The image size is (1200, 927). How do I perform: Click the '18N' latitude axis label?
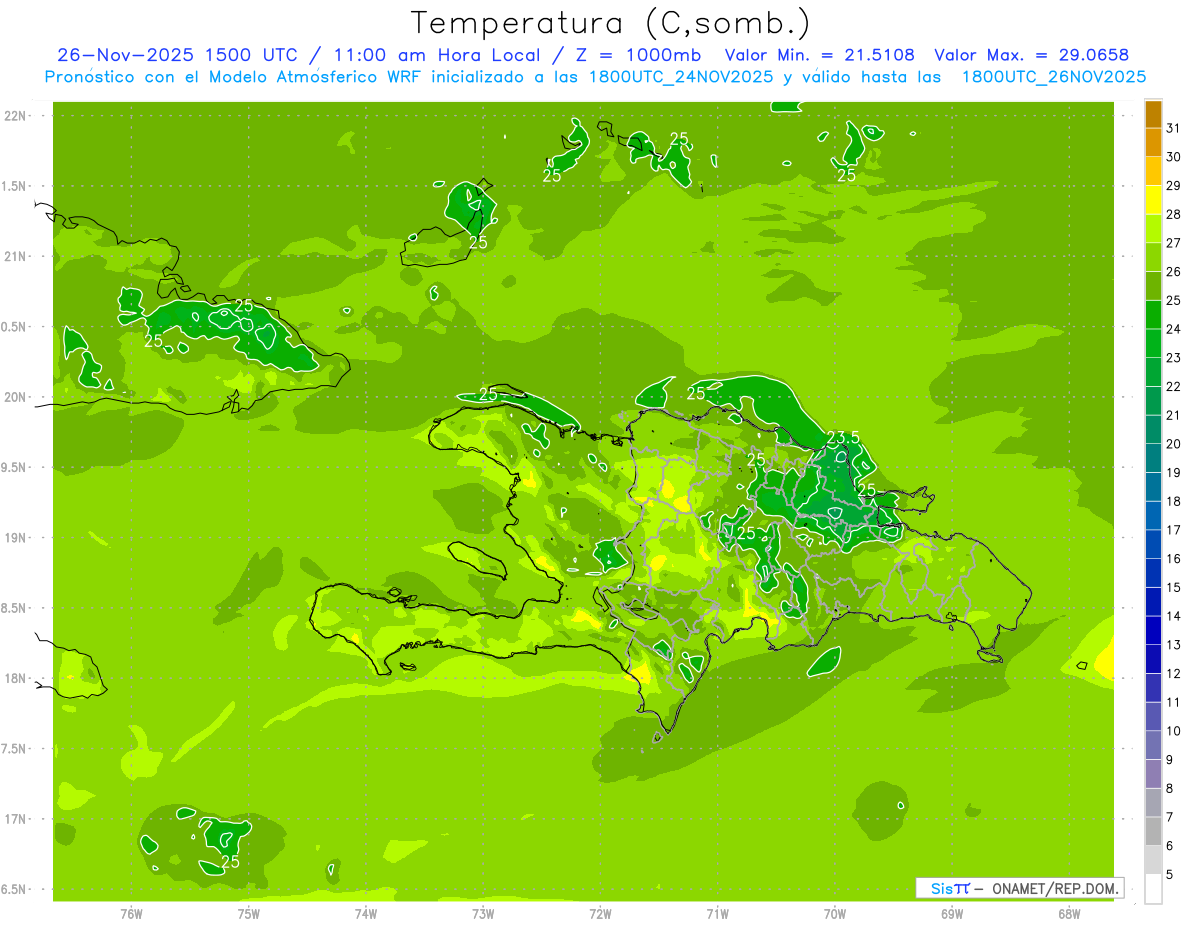(16, 679)
